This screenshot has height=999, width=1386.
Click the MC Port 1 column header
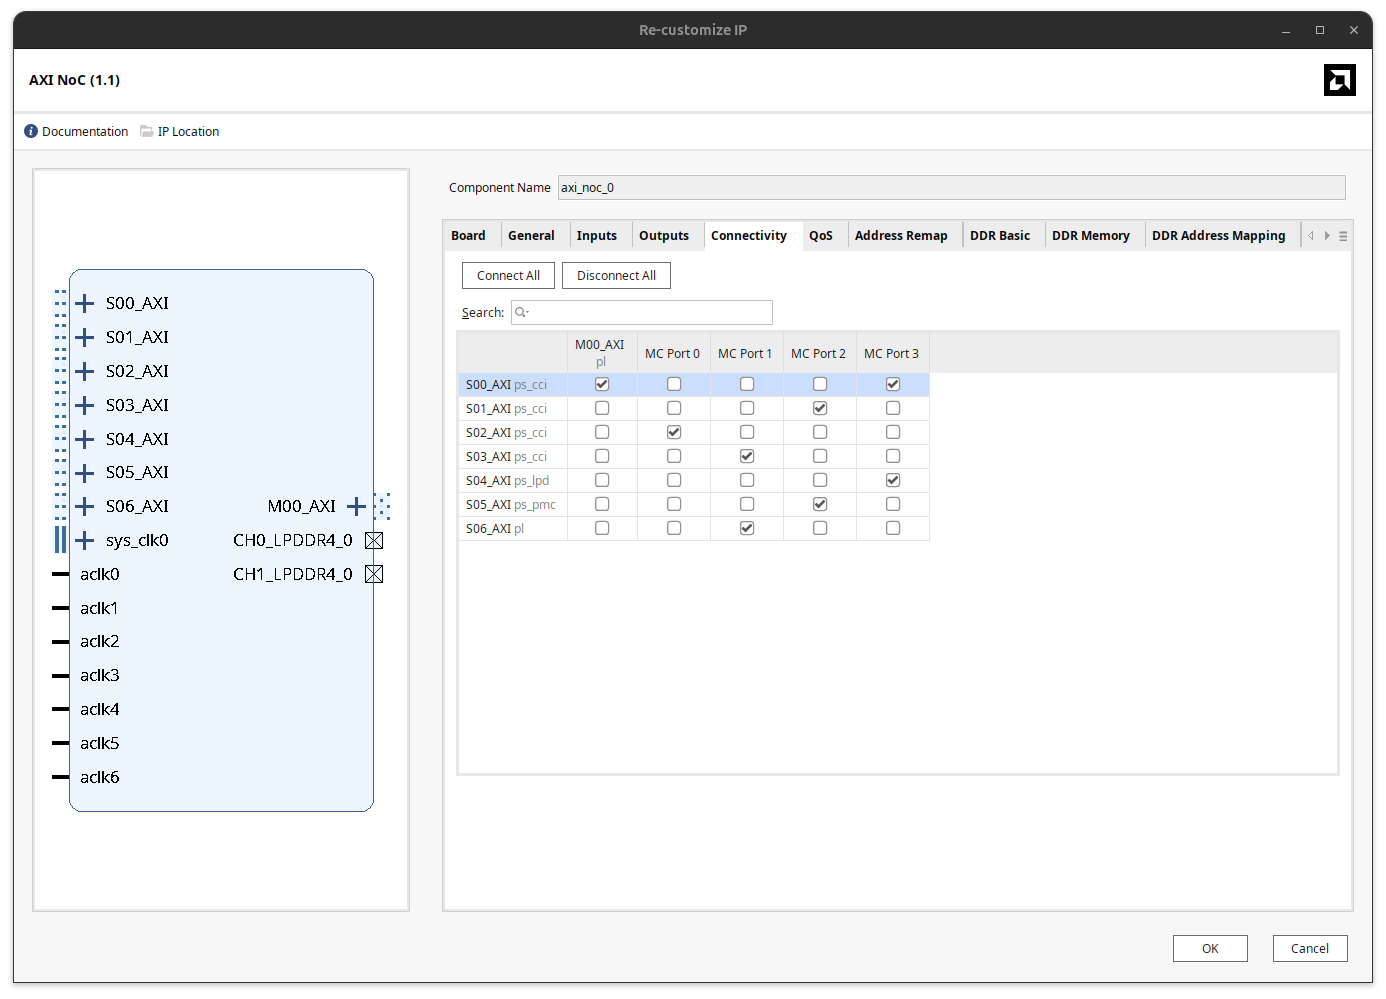[x=745, y=353]
